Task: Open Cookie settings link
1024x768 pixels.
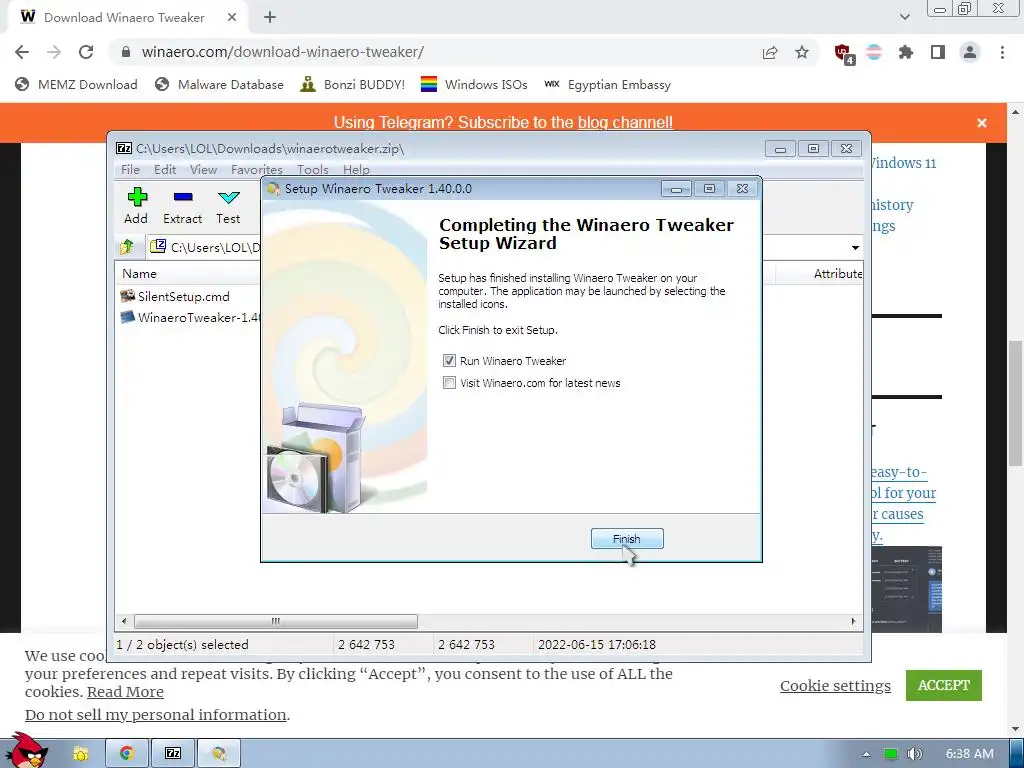Action: coord(835,686)
